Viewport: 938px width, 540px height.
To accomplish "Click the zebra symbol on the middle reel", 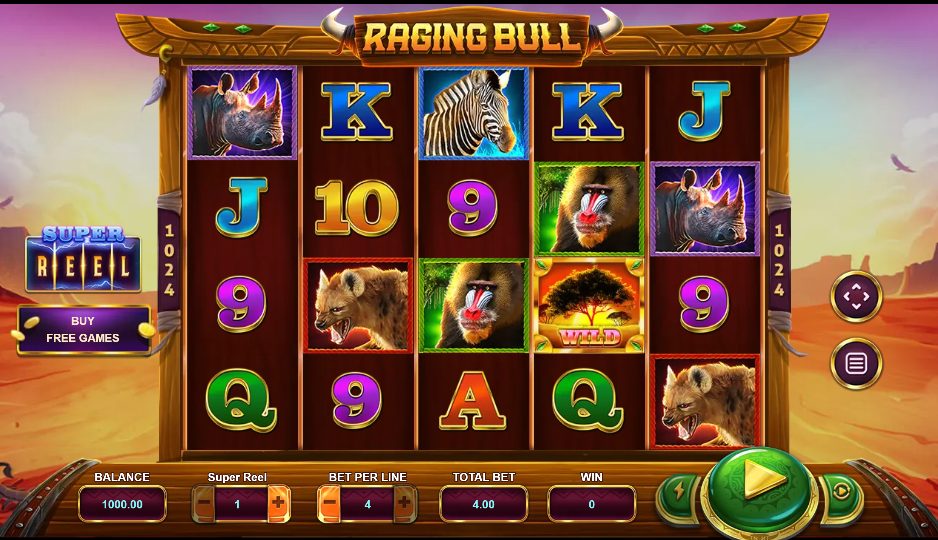I will coord(474,114).
